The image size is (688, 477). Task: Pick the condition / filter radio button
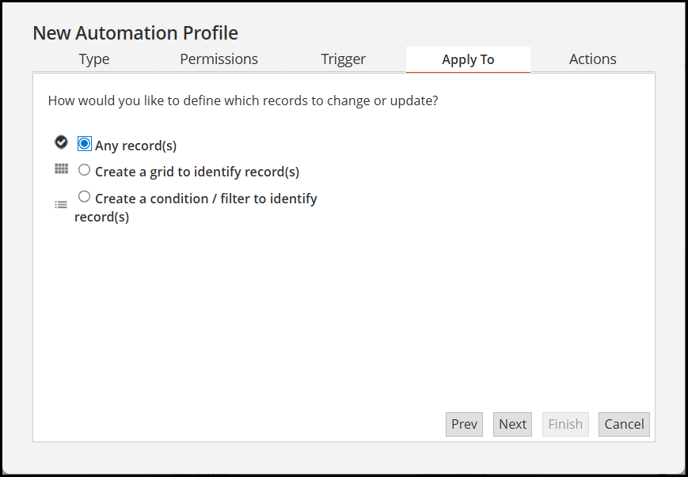[84, 196]
